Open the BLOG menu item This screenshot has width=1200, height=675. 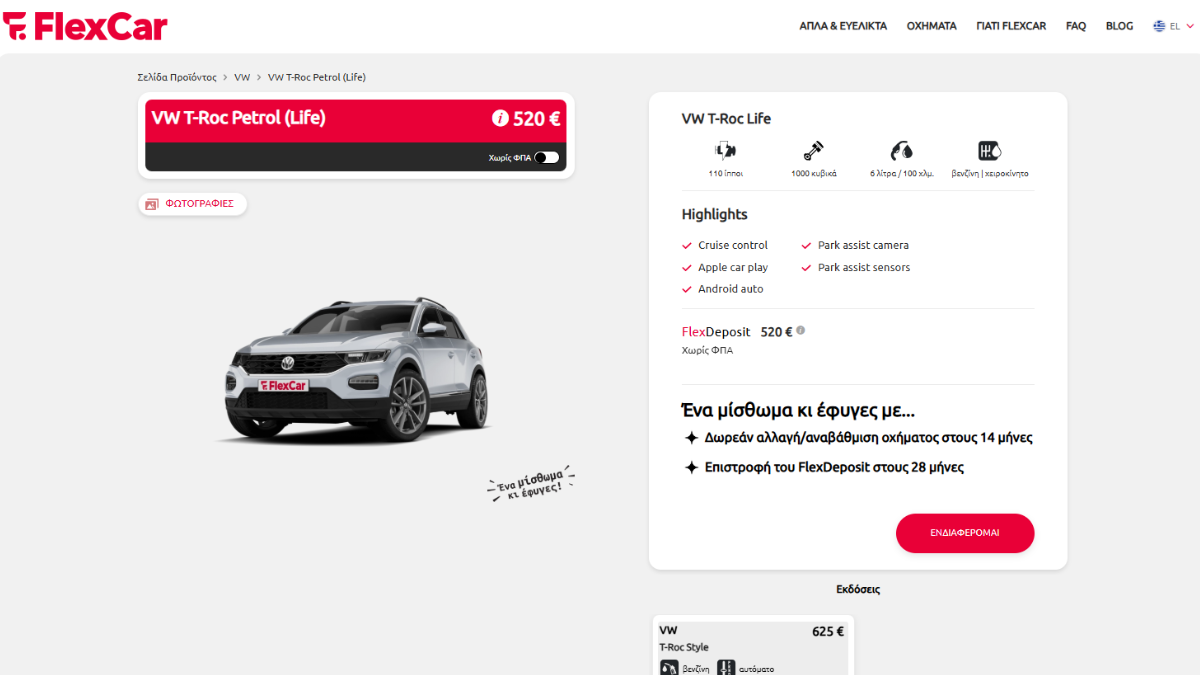pos(1119,26)
